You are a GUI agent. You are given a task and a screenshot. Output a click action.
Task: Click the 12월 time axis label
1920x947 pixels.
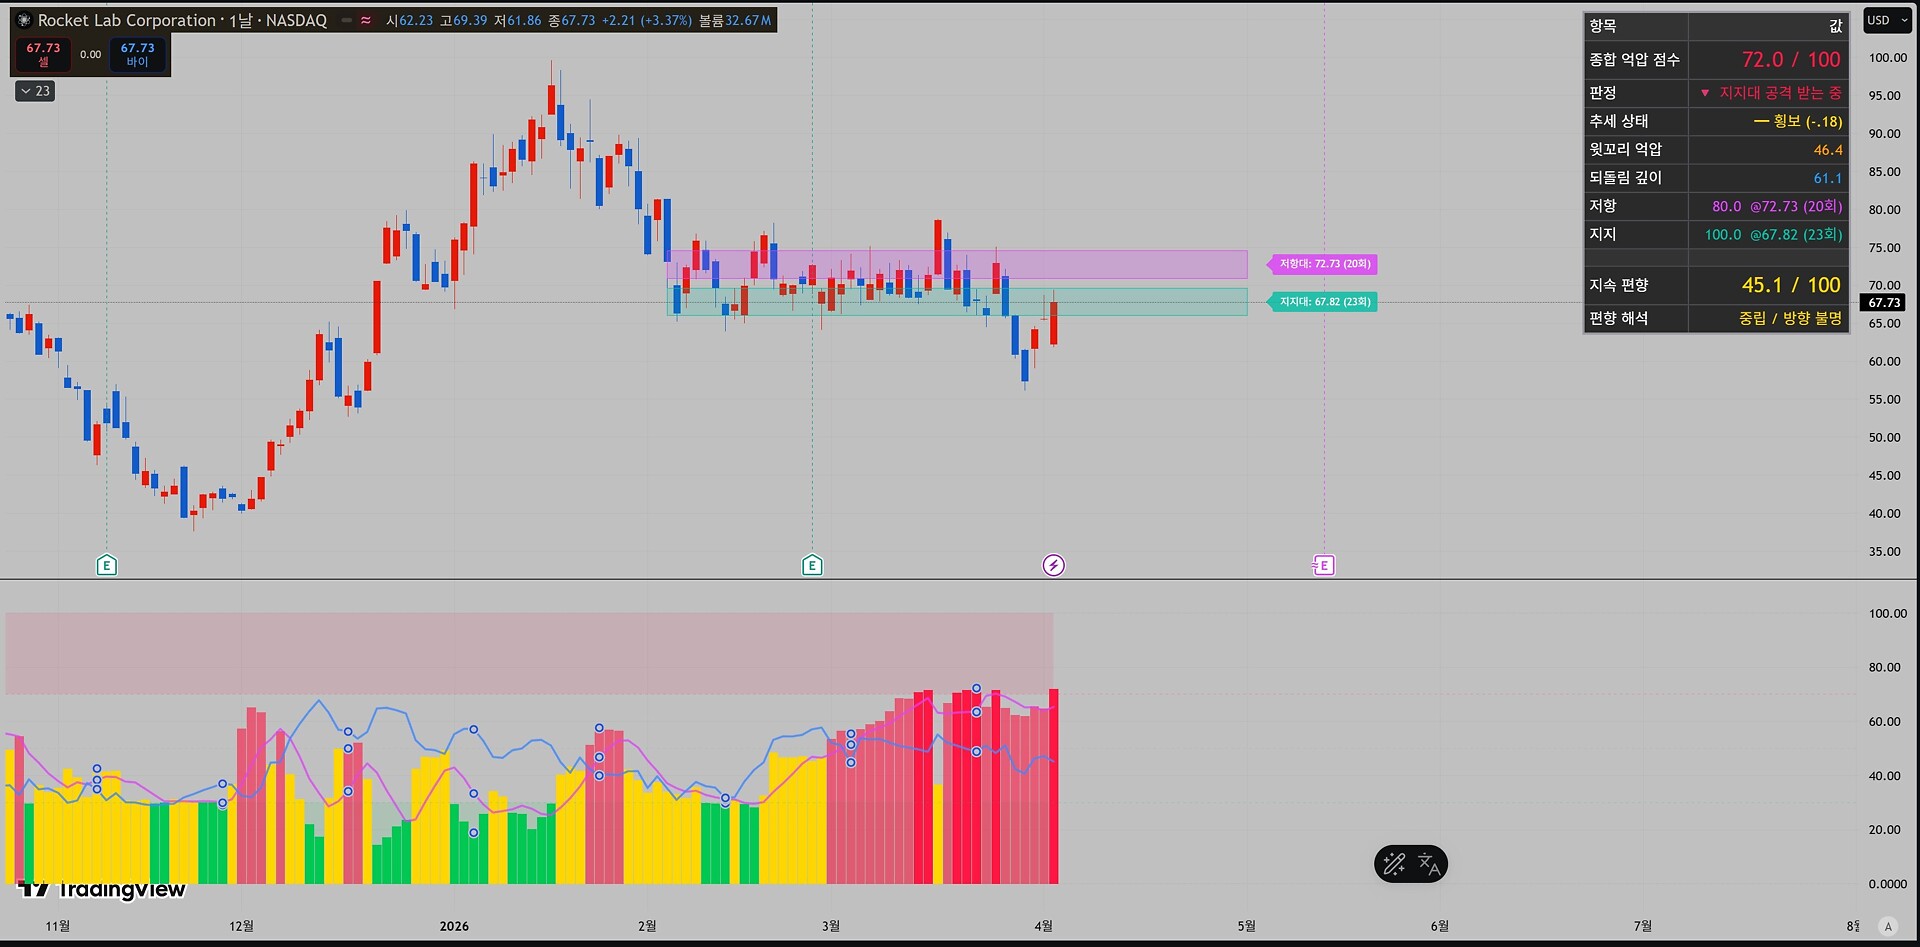[241, 926]
